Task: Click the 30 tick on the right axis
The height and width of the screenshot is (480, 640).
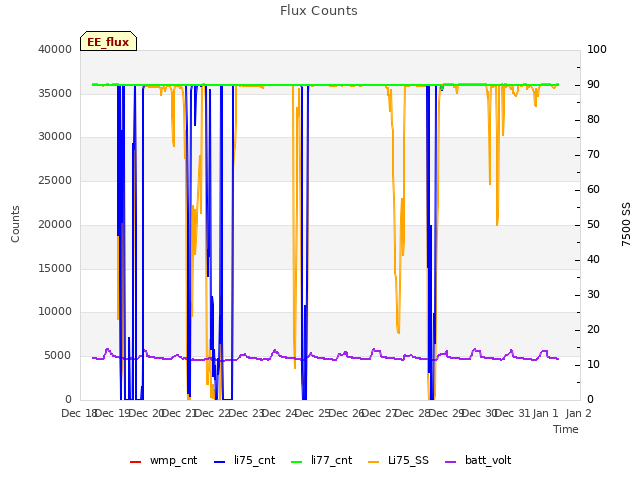Action: point(593,294)
